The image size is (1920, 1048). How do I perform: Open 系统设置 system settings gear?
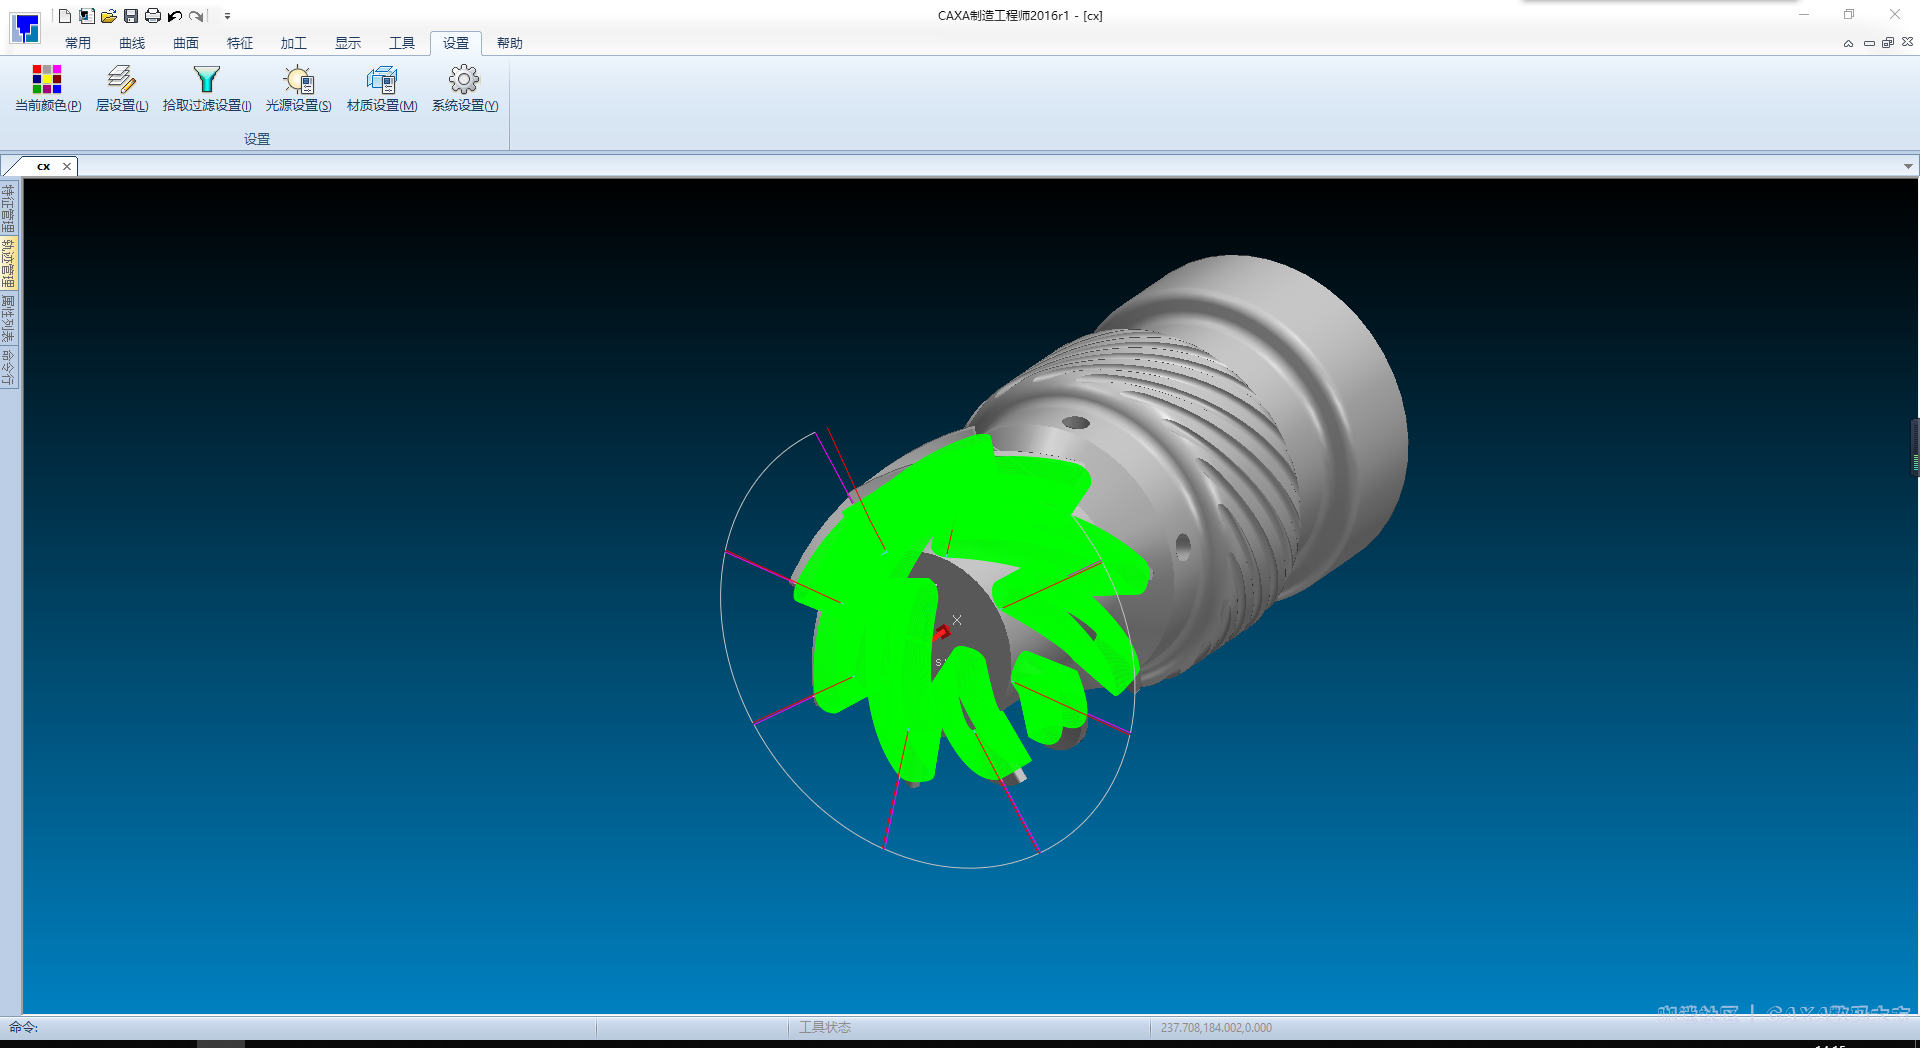point(464,88)
